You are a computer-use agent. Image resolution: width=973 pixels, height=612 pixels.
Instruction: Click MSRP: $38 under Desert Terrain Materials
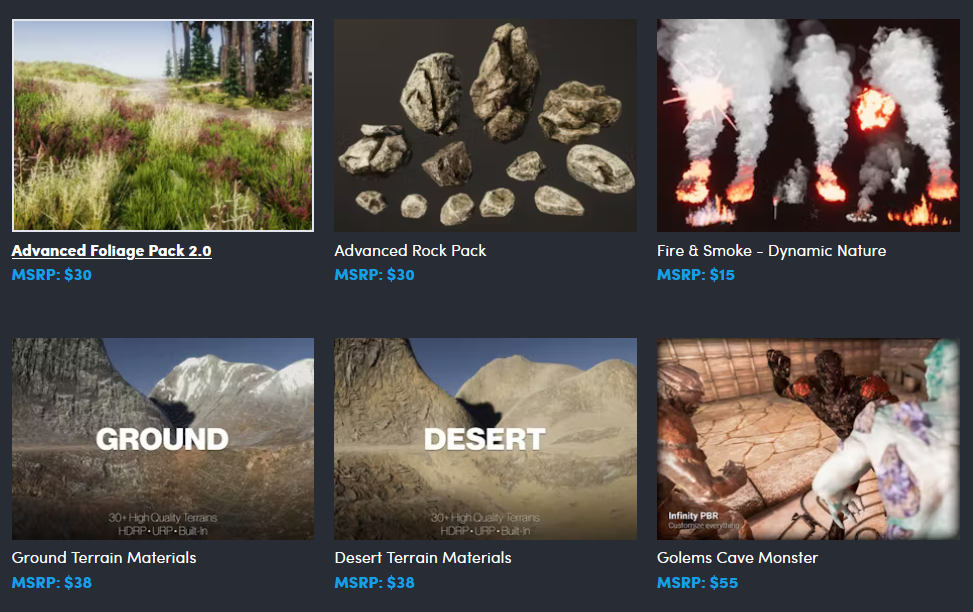(374, 583)
